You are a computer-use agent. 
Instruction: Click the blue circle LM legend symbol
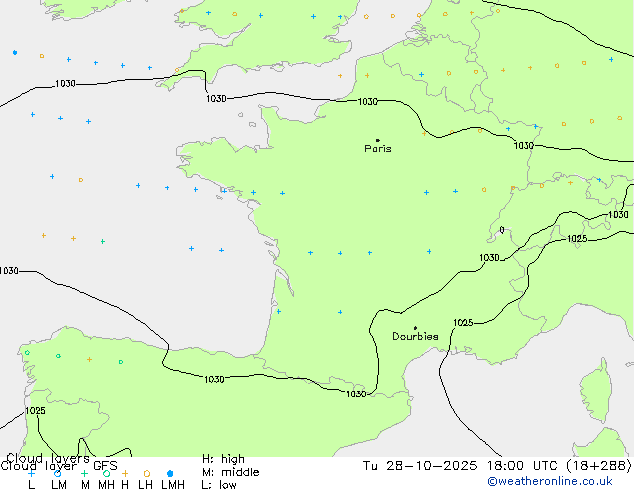(x=57, y=473)
